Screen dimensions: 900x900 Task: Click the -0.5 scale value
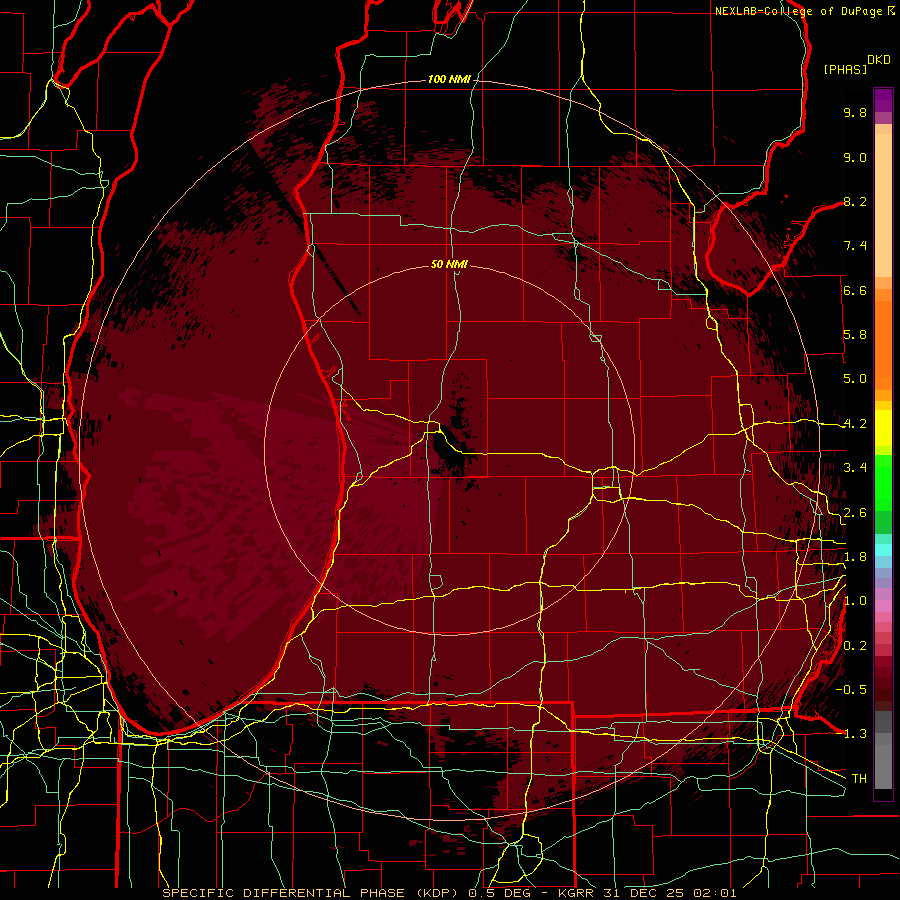[851, 690]
